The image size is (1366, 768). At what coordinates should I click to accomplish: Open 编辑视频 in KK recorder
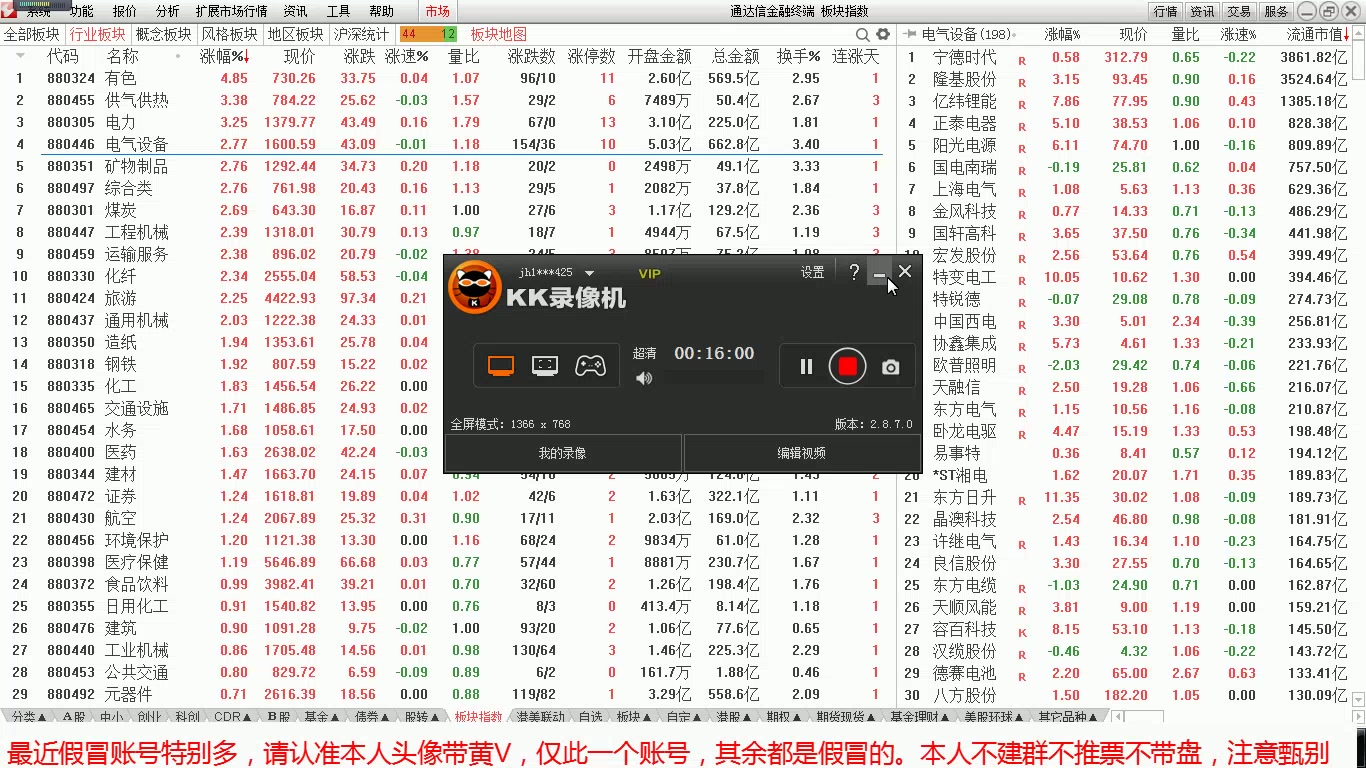pos(802,453)
